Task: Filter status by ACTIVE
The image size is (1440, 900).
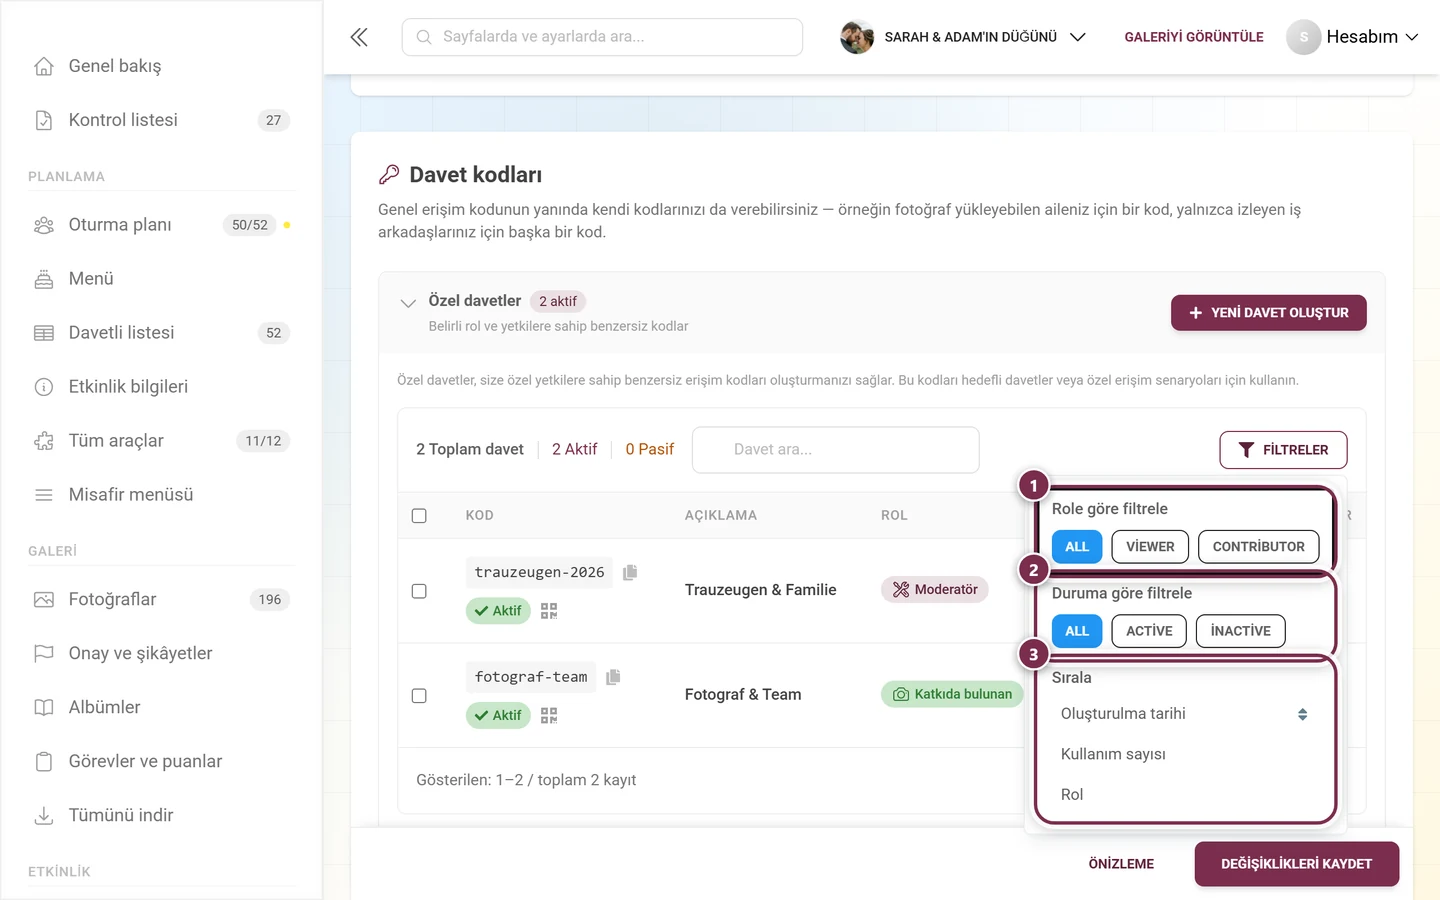Action: (1149, 631)
